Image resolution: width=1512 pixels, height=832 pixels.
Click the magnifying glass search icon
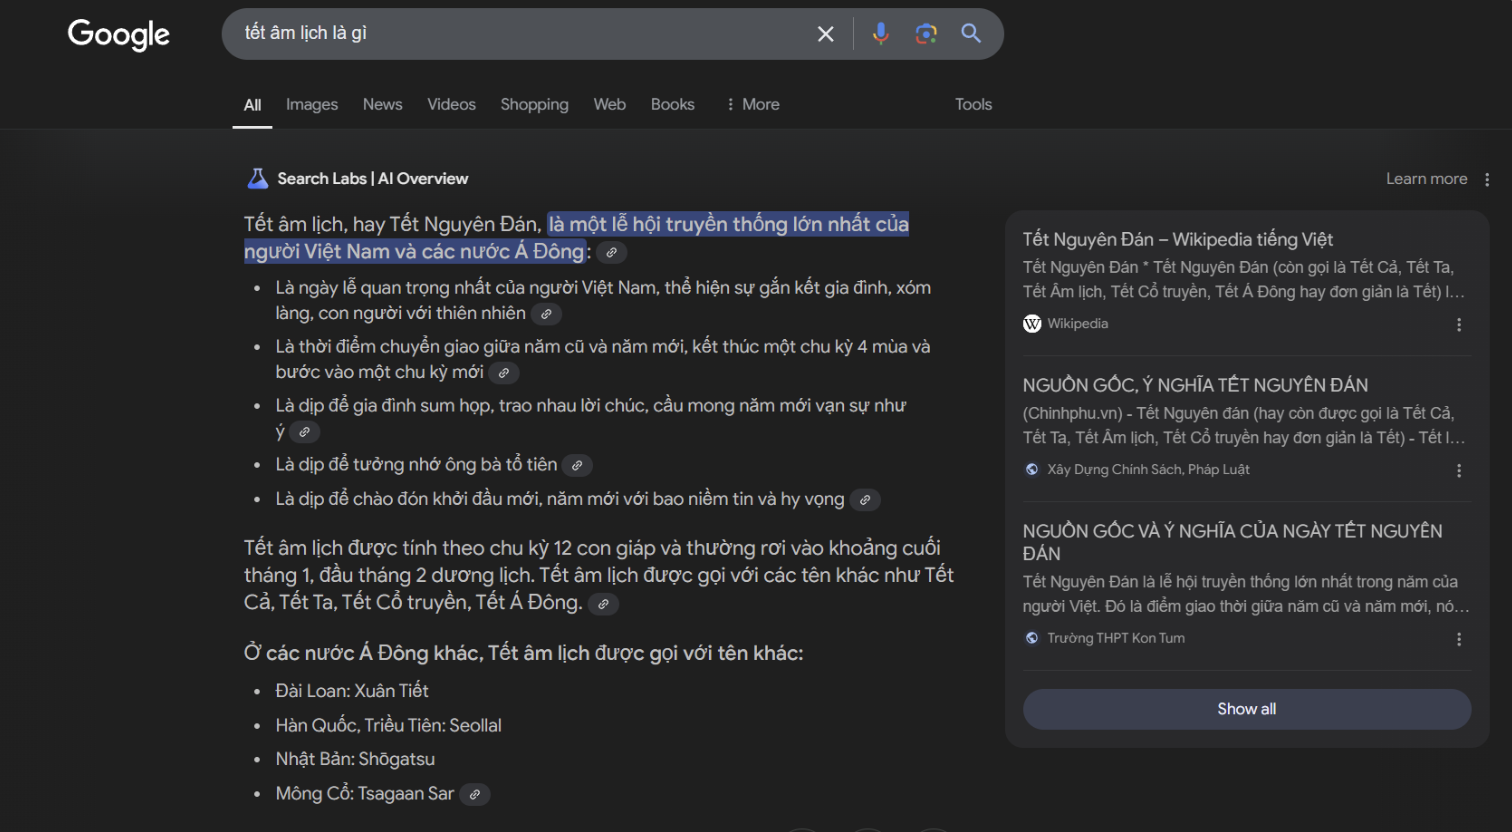[x=971, y=33]
